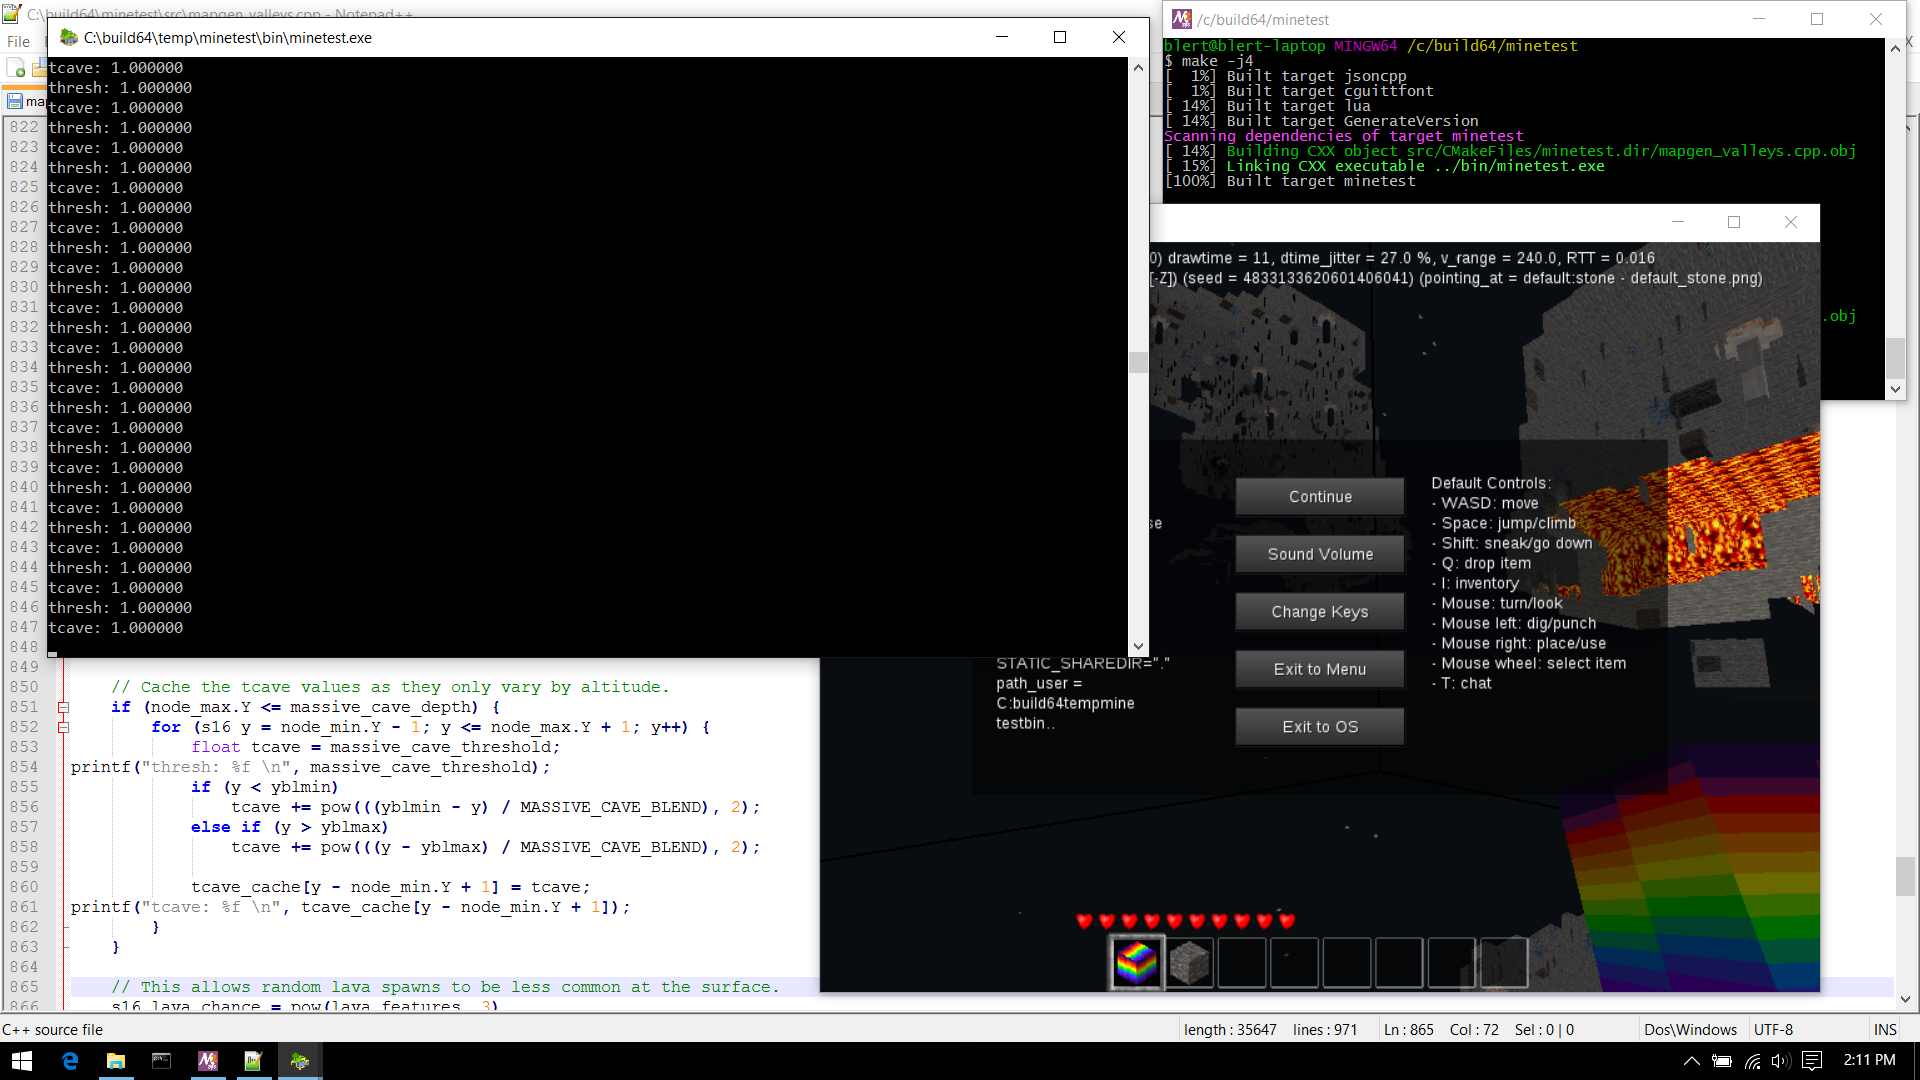Open the MSYS2 terminal taskbar icon
Screen dimensions: 1920x1080
click(207, 1061)
